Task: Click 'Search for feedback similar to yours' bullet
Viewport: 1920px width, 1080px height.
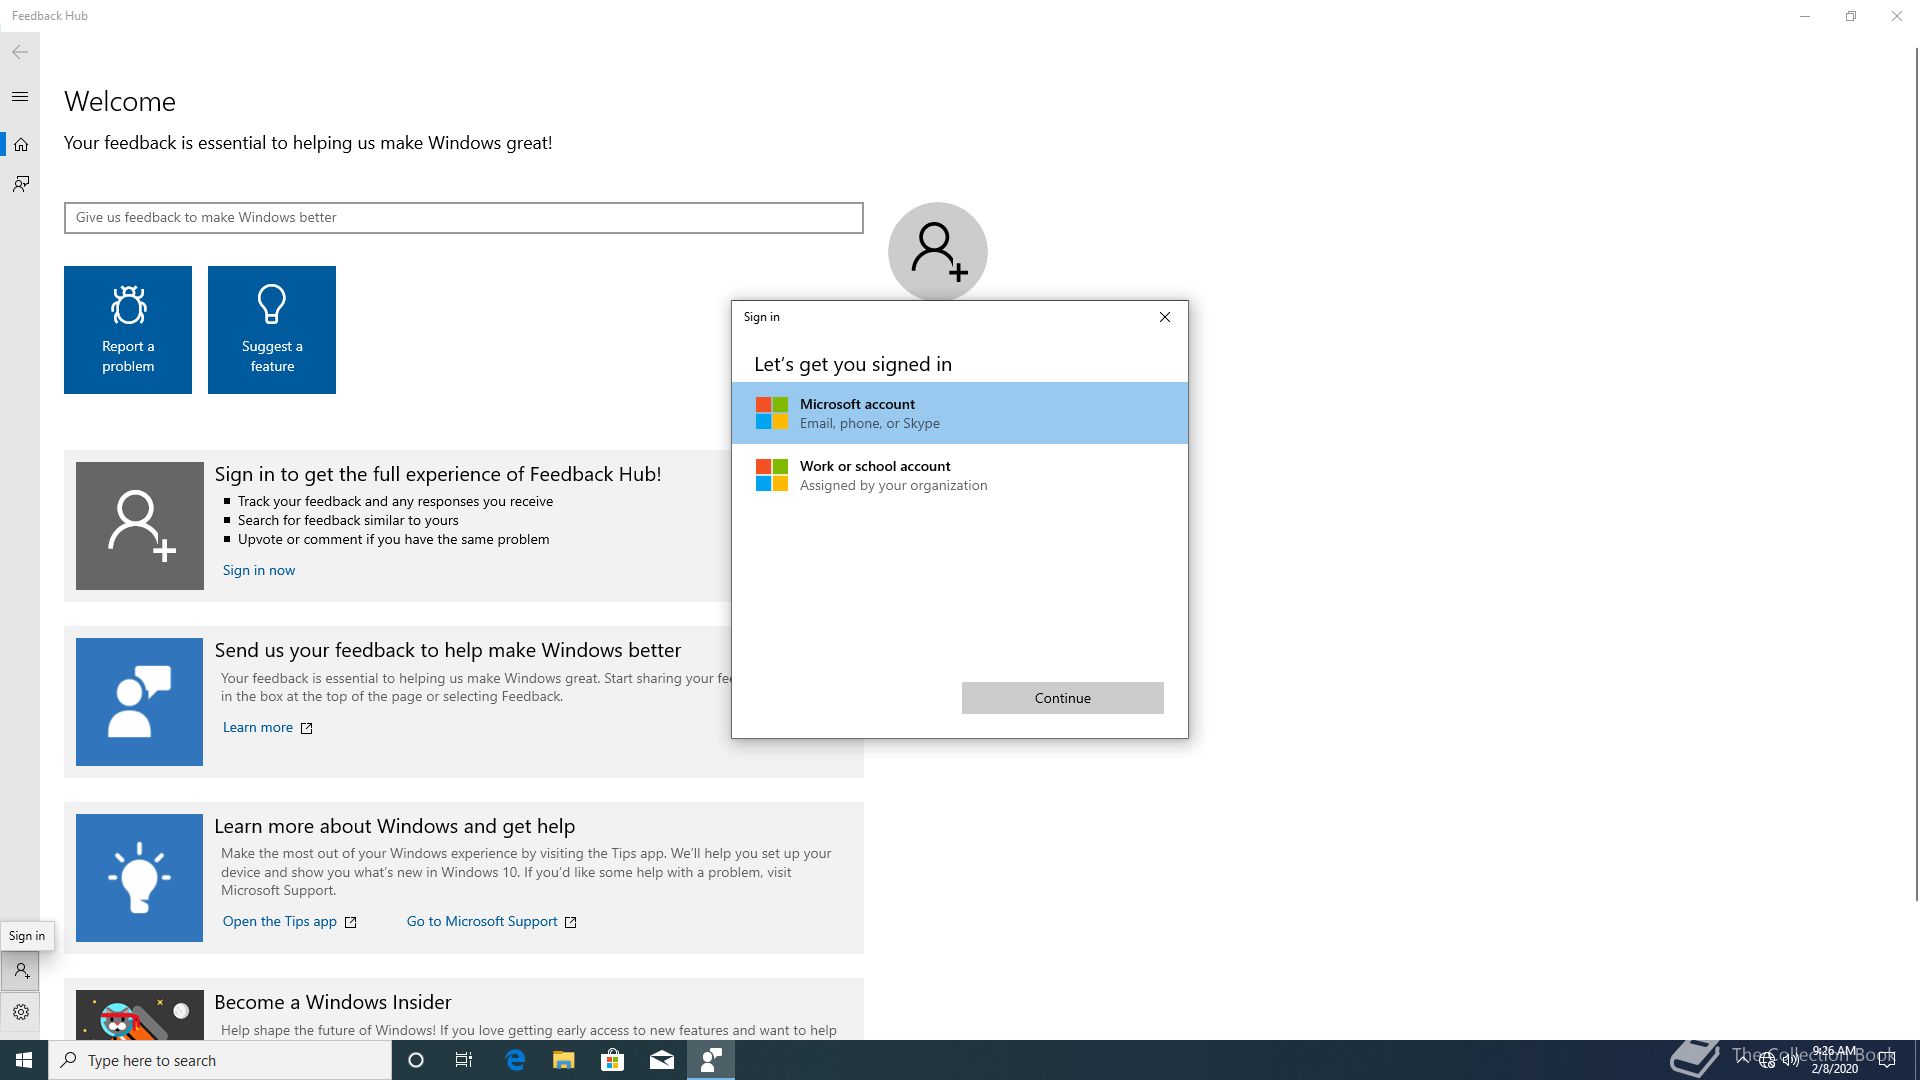Action: pyautogui.click(x=348, y=520)
